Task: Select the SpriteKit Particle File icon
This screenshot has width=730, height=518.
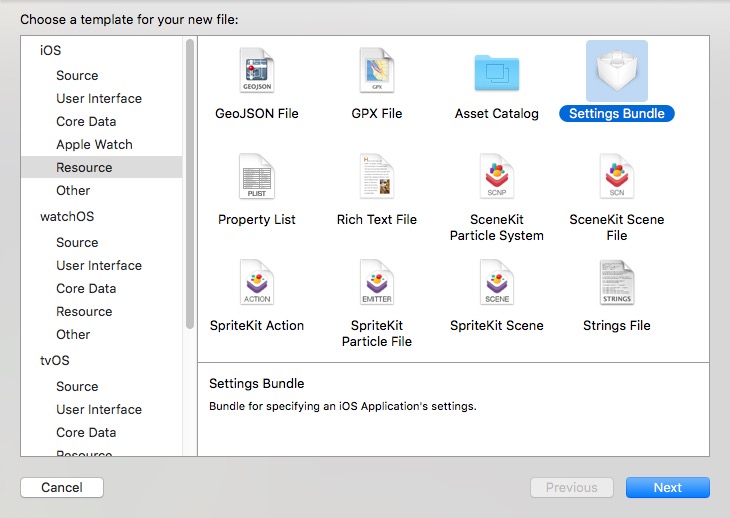Action: (x=377, y=283)
